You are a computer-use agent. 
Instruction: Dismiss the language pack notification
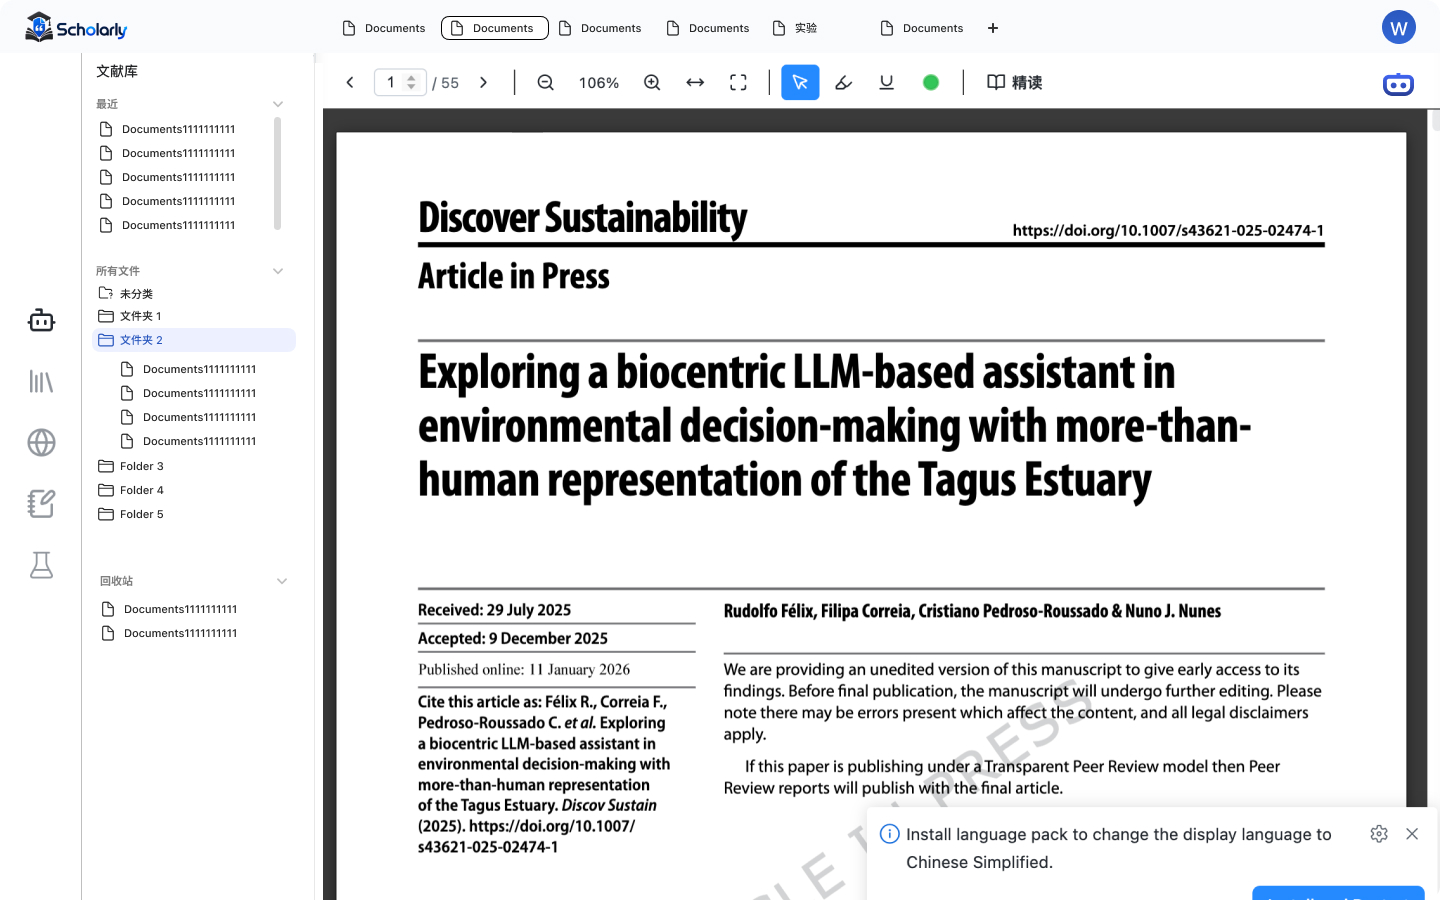(1412, 834)
